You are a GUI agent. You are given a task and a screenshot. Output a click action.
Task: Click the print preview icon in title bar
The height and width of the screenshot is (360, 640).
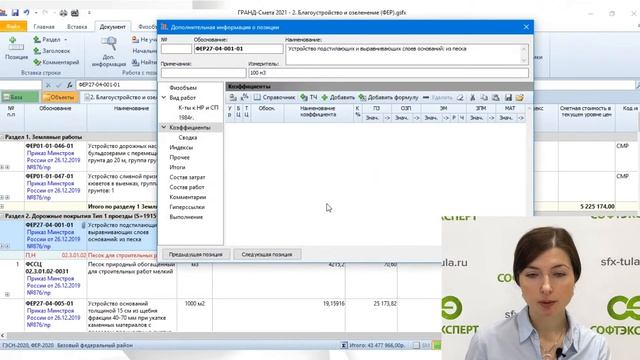tap(75, 13)
